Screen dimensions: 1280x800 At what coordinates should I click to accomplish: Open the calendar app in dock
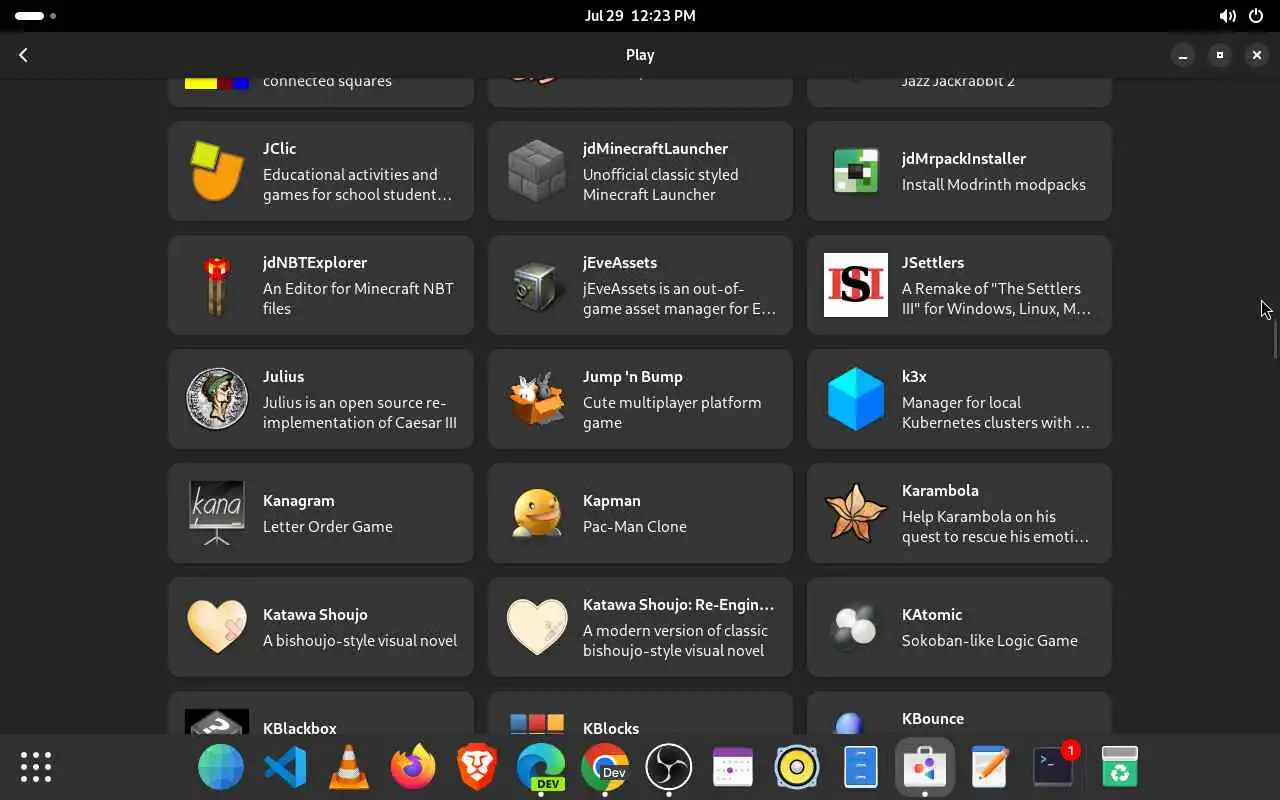tap(733, 767)
